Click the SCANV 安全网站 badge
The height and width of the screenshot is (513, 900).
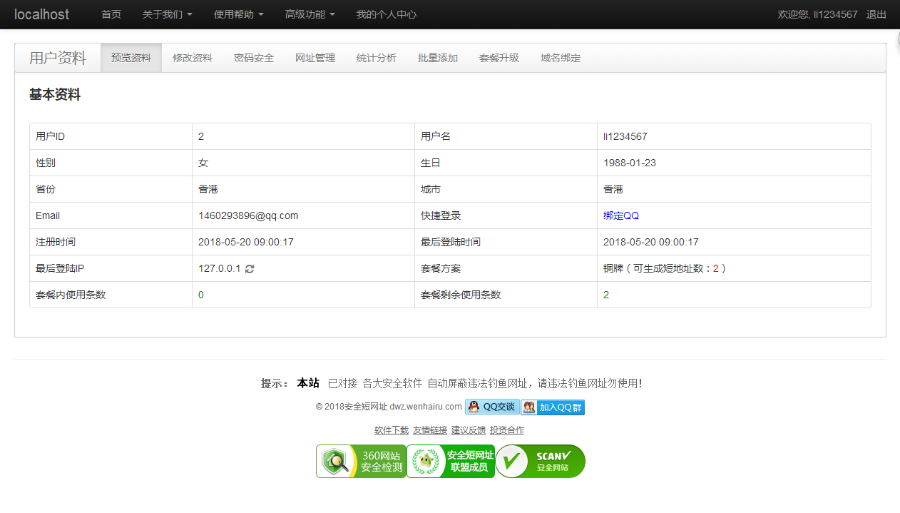point(540,461)
